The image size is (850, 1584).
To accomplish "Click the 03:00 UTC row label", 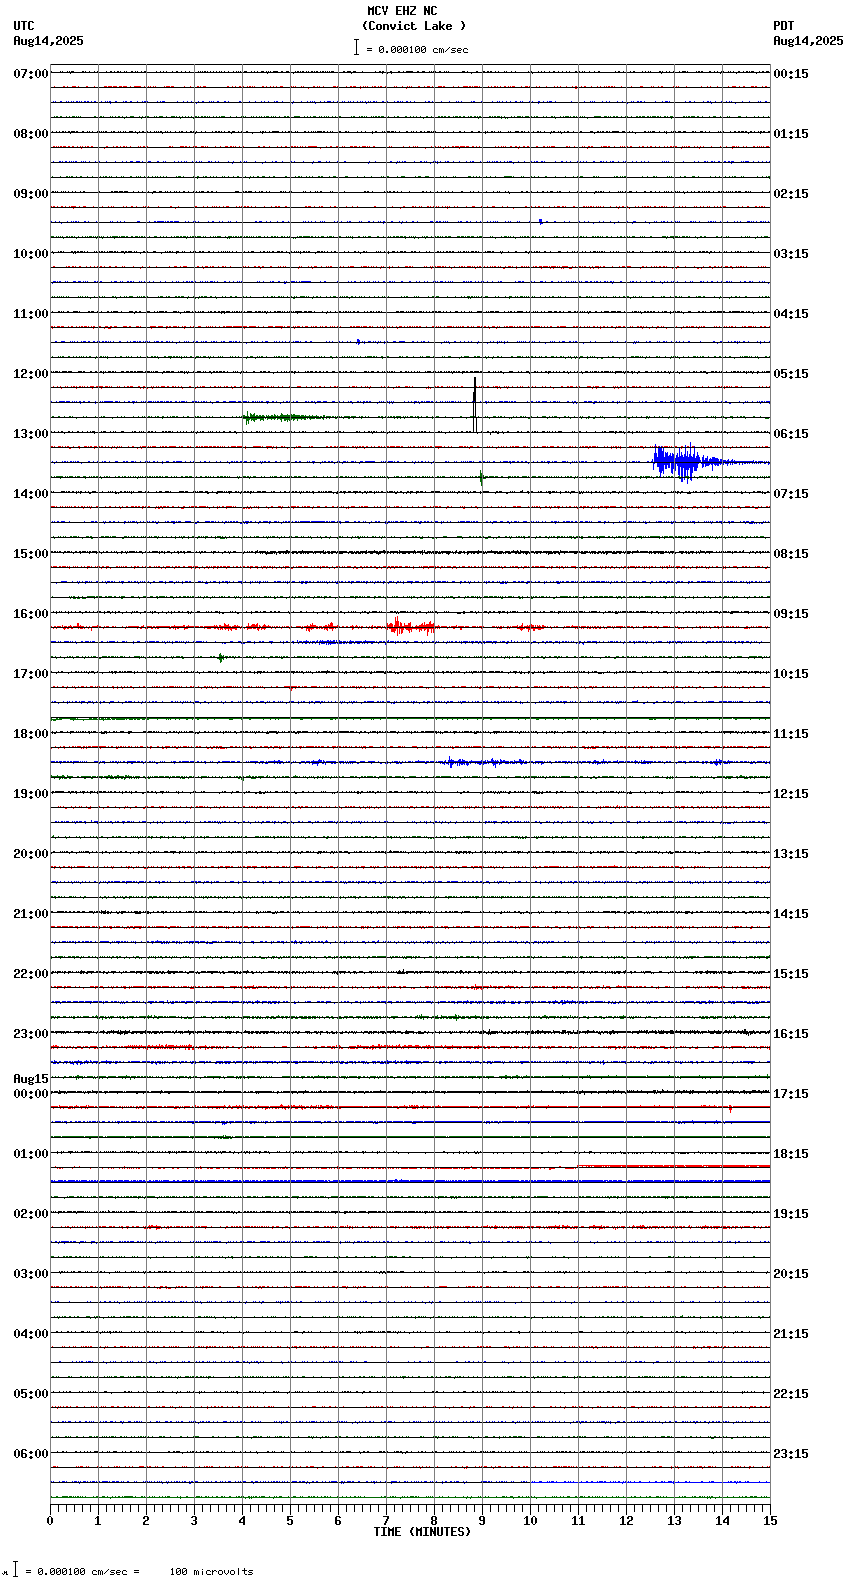I will coord(31,1274).
